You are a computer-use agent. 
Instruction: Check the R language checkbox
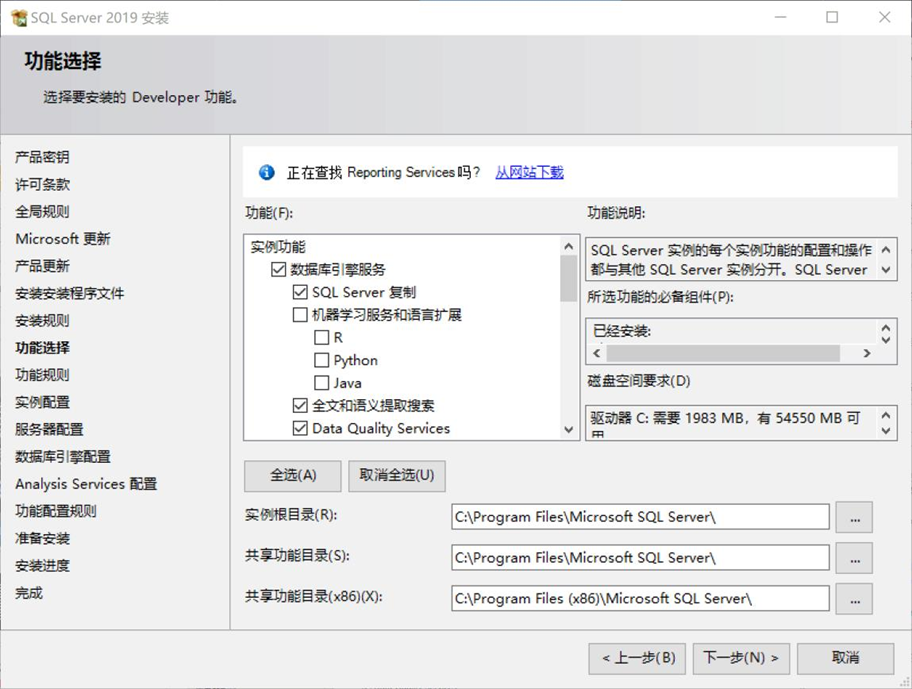coord(322,337)
